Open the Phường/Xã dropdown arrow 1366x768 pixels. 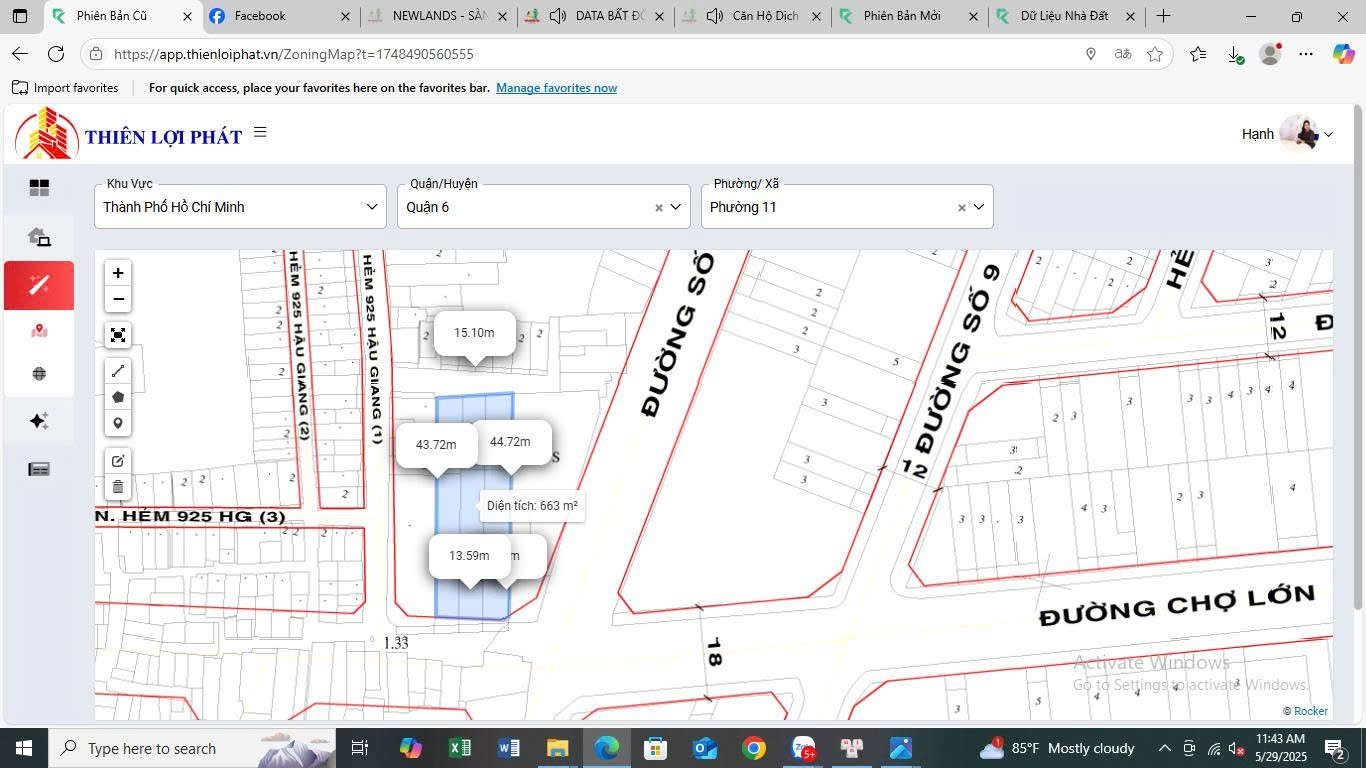coord(979,207)
